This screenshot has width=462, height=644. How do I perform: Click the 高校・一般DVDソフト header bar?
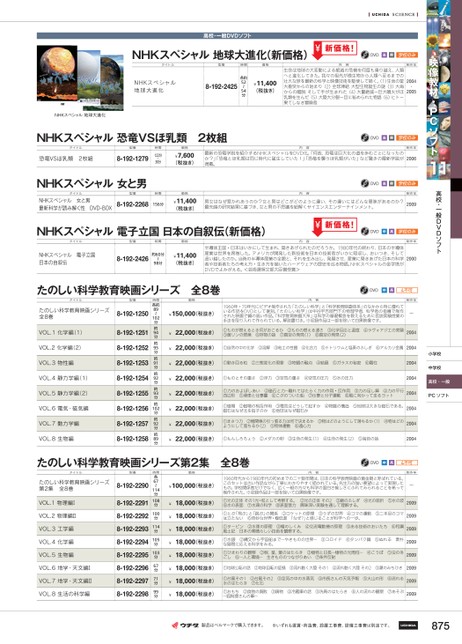point(227,36)
